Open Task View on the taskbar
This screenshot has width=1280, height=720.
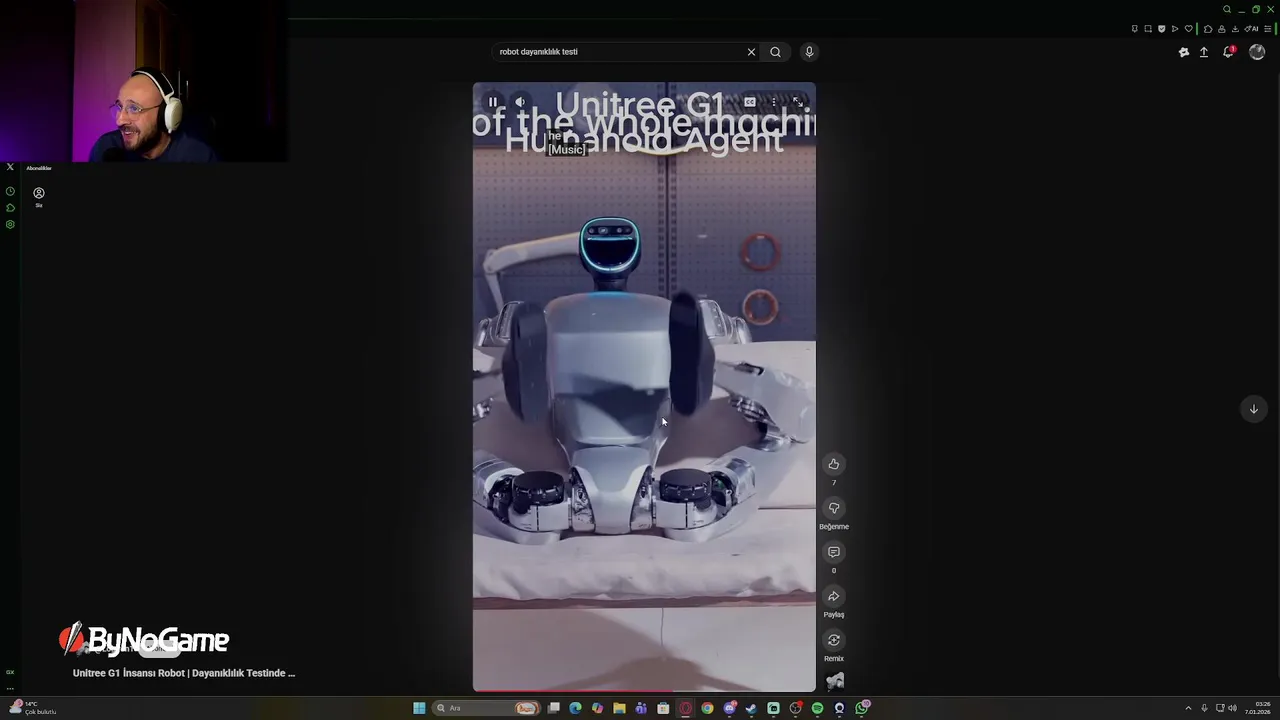(x=553, y=708)
